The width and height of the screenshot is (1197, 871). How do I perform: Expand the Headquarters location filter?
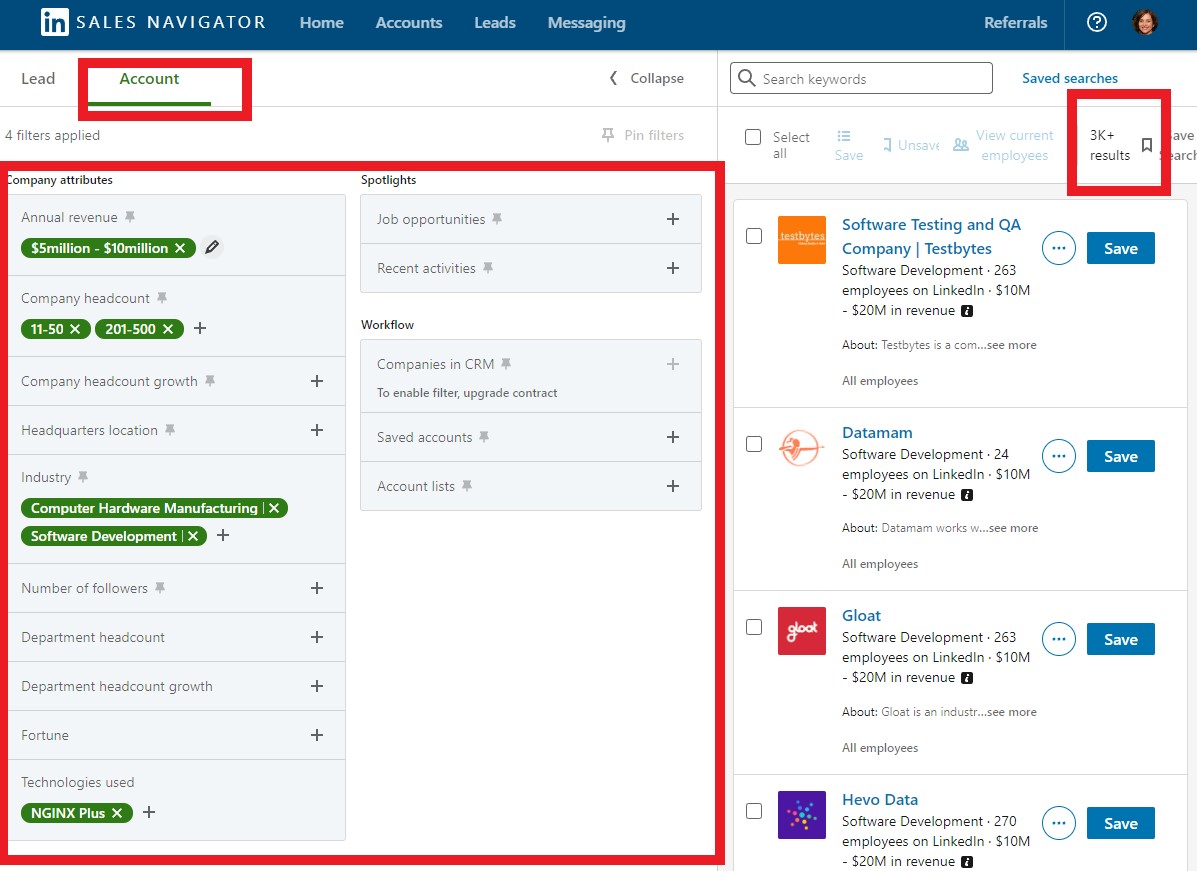(x=317, y=430)
